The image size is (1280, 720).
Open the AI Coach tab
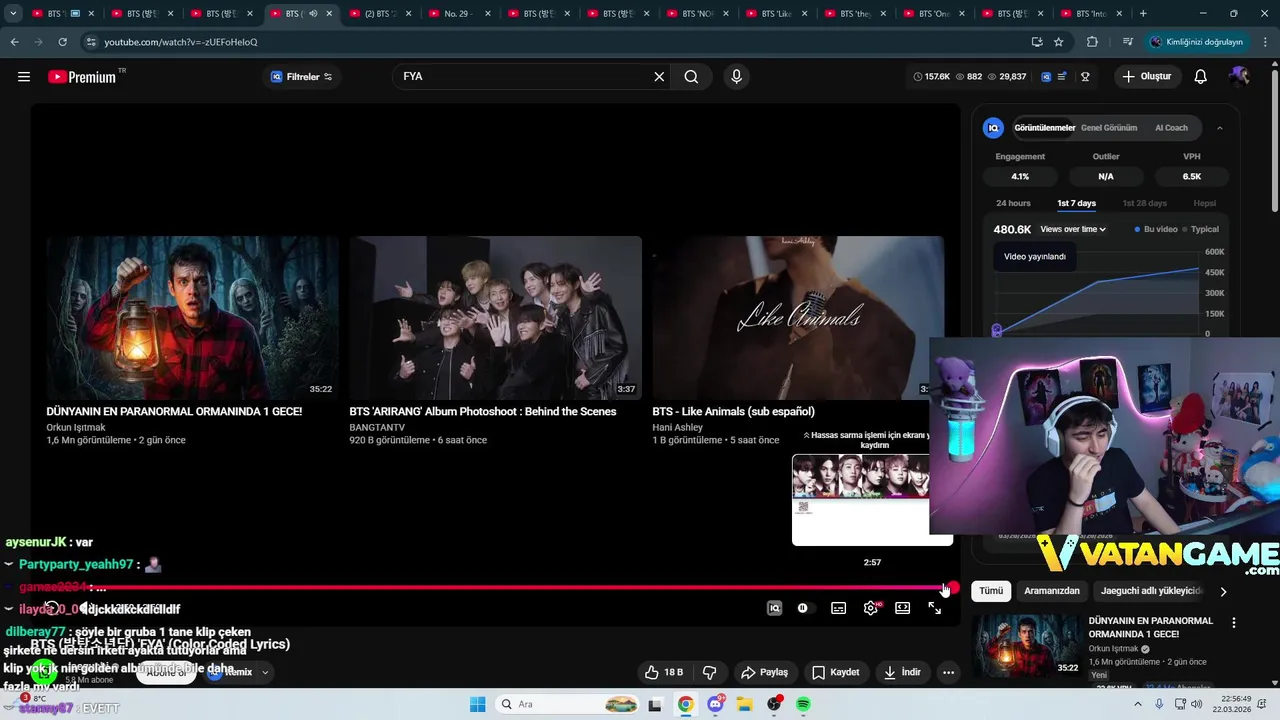click(1171, 128)
